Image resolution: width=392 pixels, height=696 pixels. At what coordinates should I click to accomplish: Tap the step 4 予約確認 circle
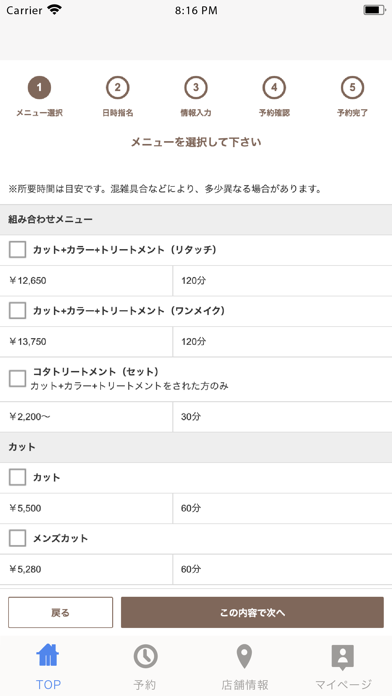274,87
